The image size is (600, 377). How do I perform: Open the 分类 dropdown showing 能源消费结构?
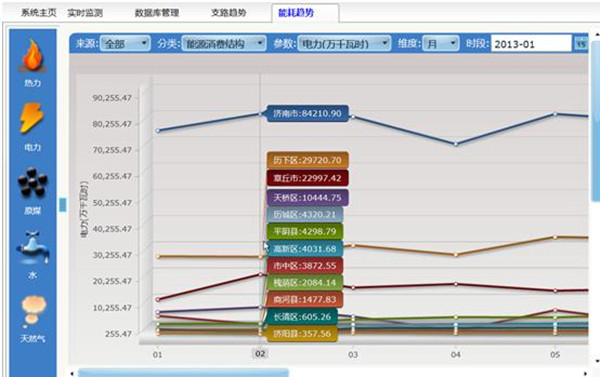(223, 44)
